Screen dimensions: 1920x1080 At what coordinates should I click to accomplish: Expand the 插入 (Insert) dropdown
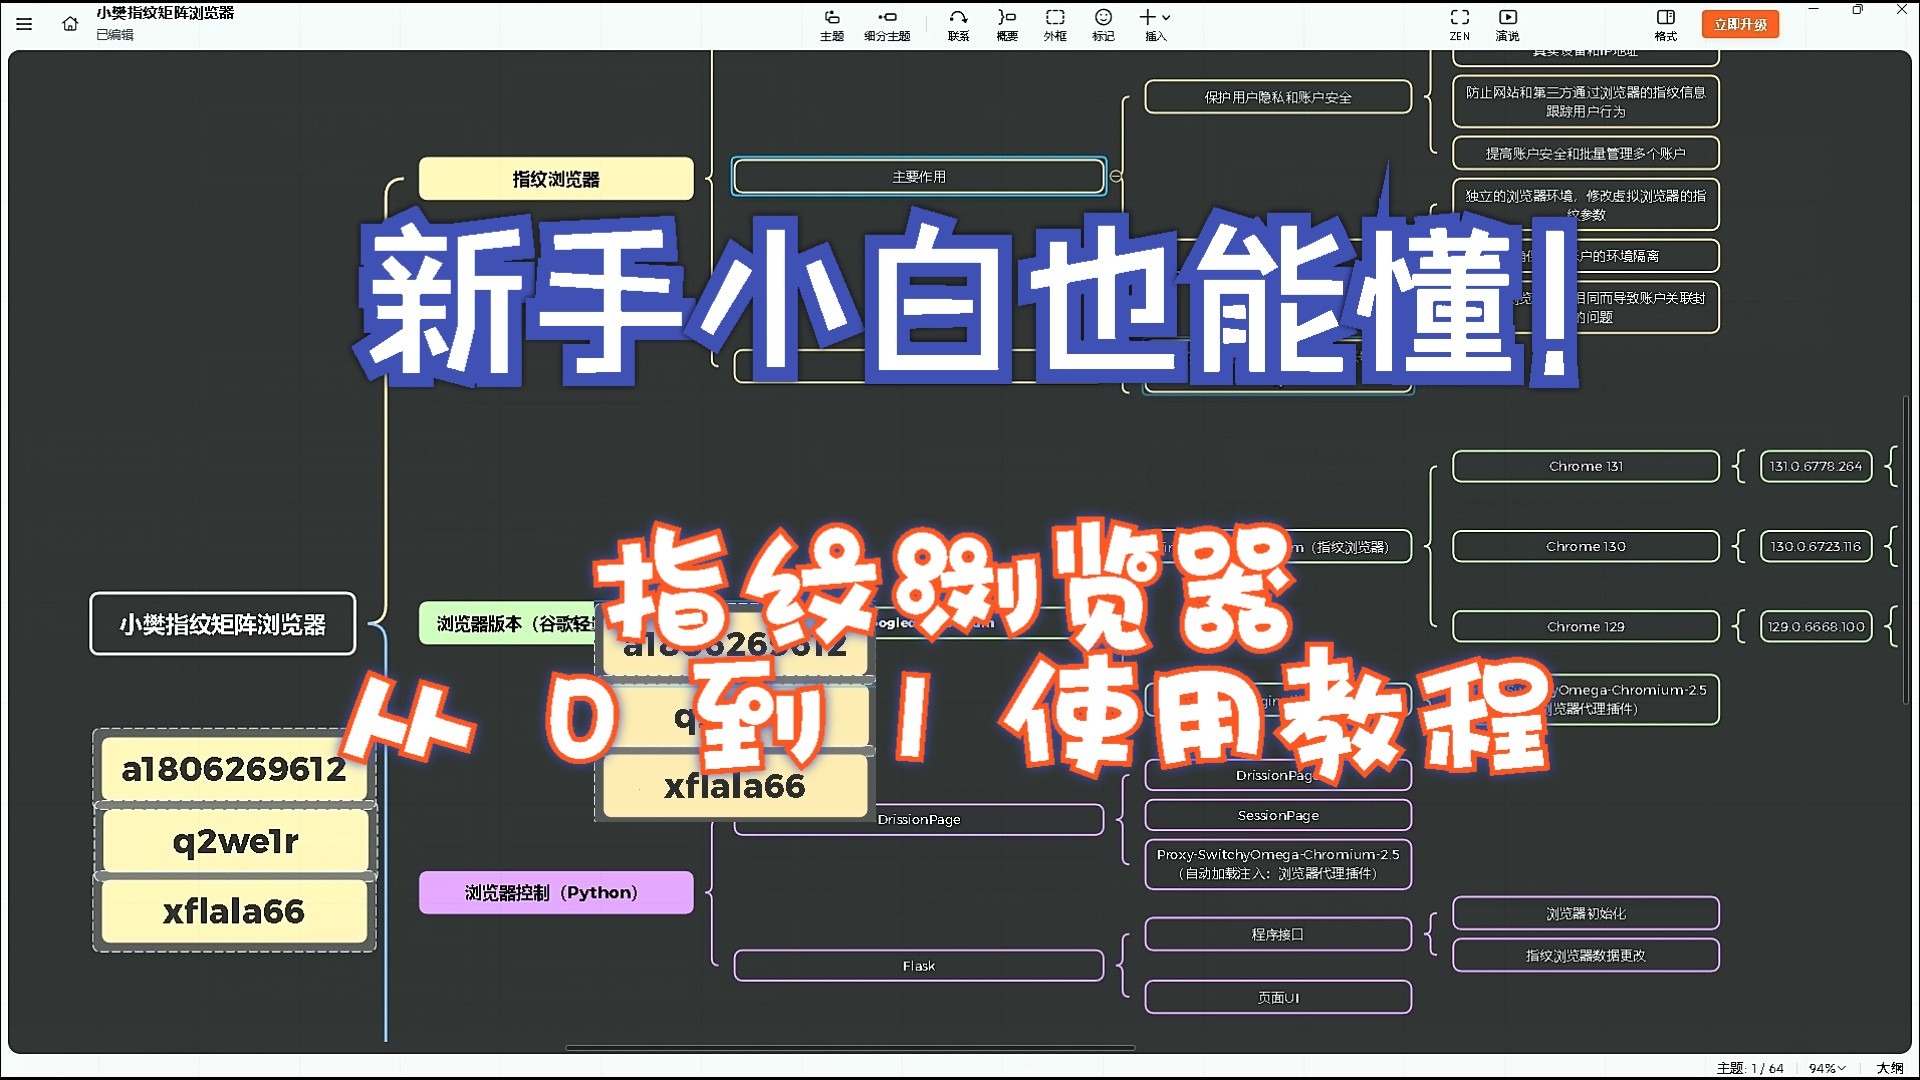pos(1155,24)
